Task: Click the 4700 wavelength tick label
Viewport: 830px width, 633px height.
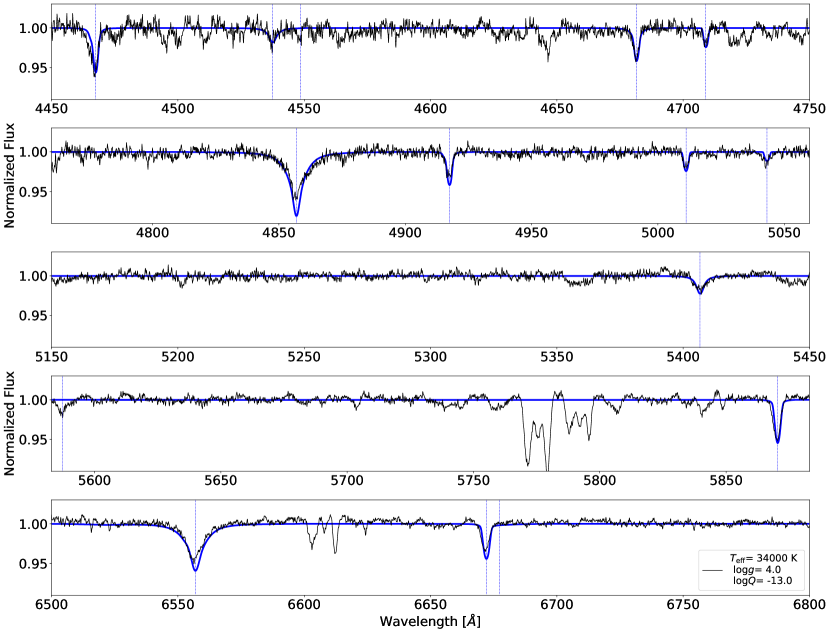Action: 683,108
